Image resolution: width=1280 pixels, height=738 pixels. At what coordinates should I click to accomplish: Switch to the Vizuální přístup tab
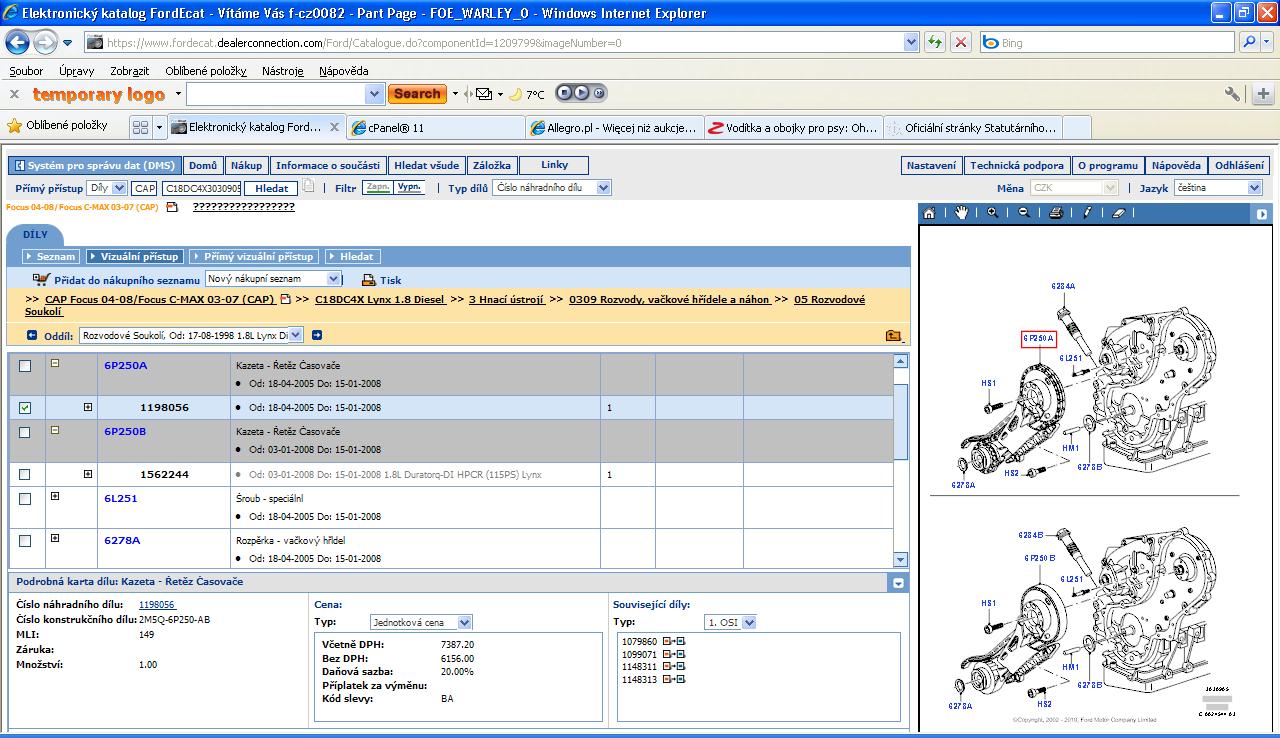pos(134,257)
